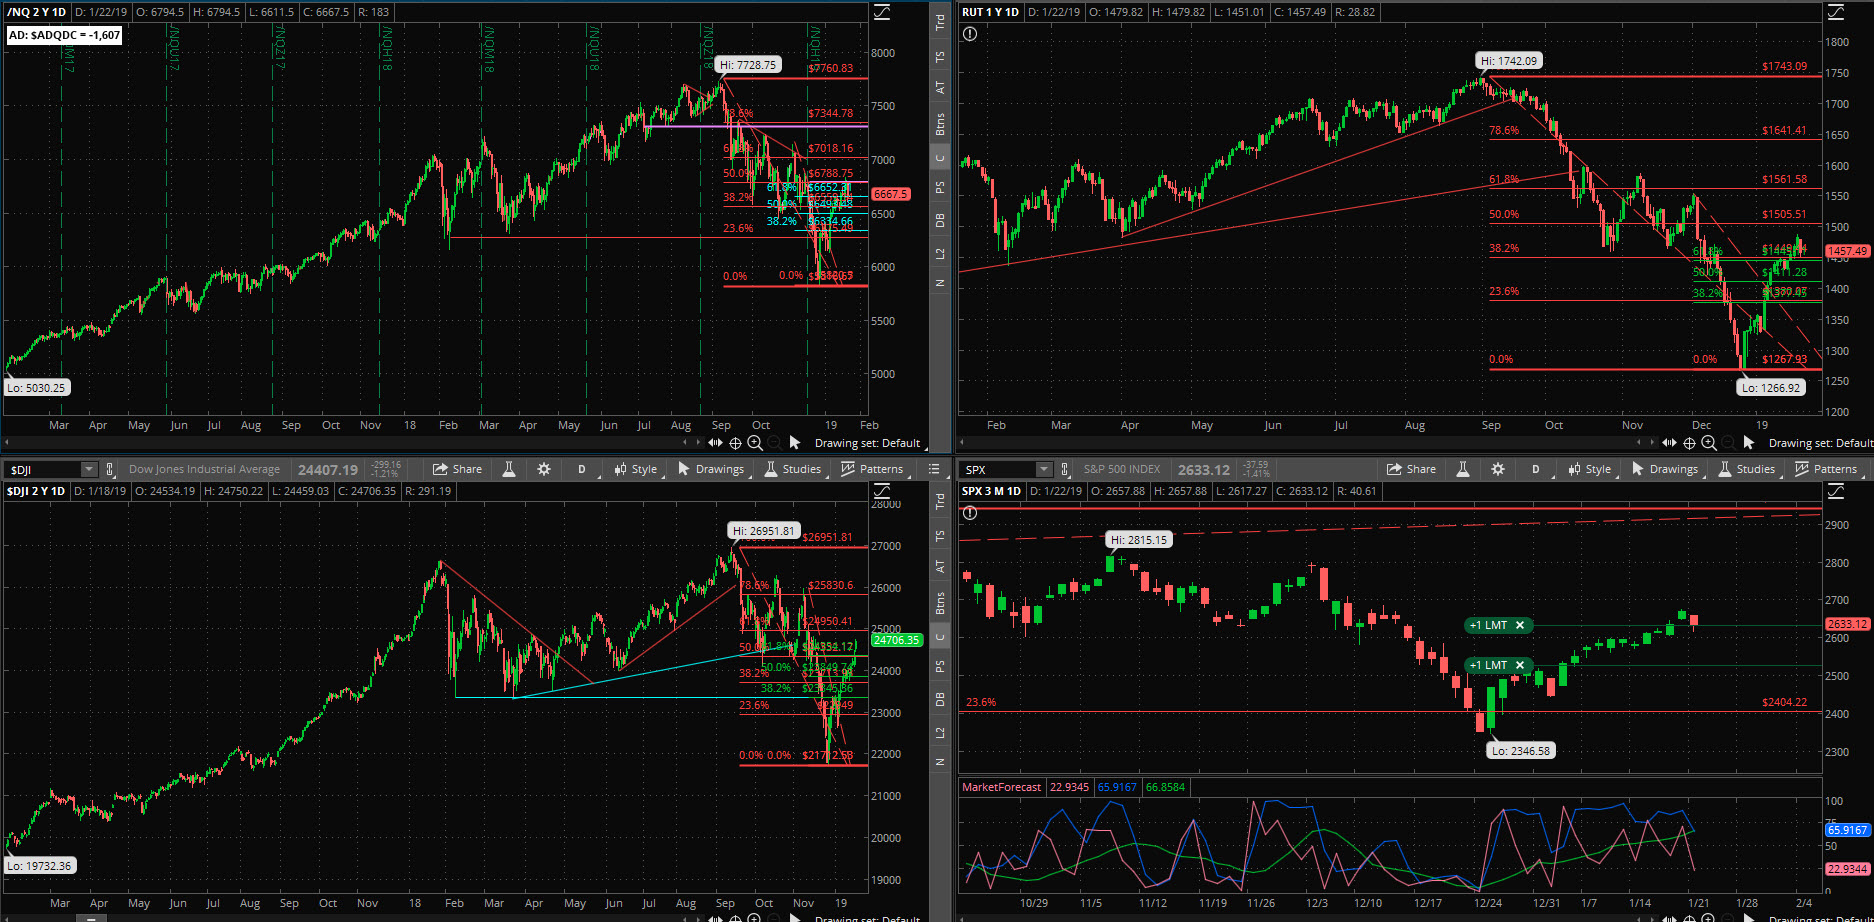This screenshot has width=1874, height=922.
Task: Click the MarketForecast study label
Action: [x=1001, y=787]
